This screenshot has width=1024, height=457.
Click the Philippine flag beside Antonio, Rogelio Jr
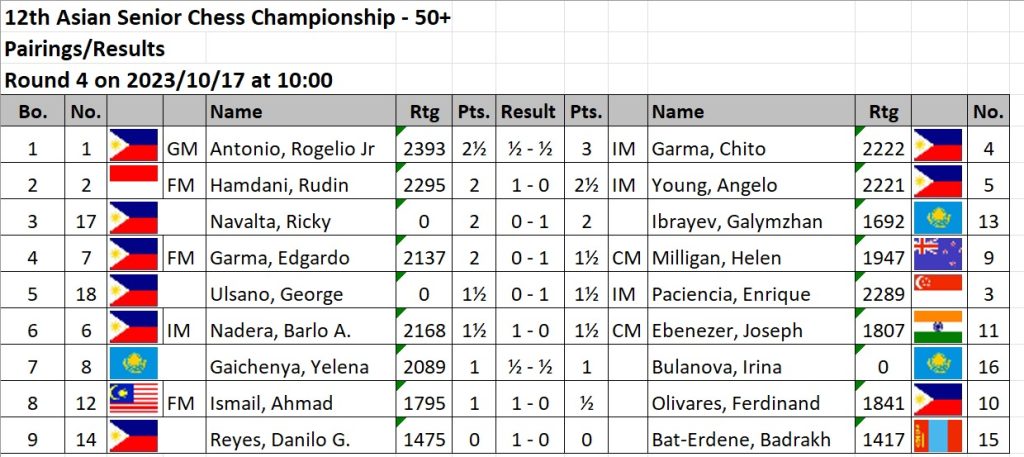coord(134,147)
